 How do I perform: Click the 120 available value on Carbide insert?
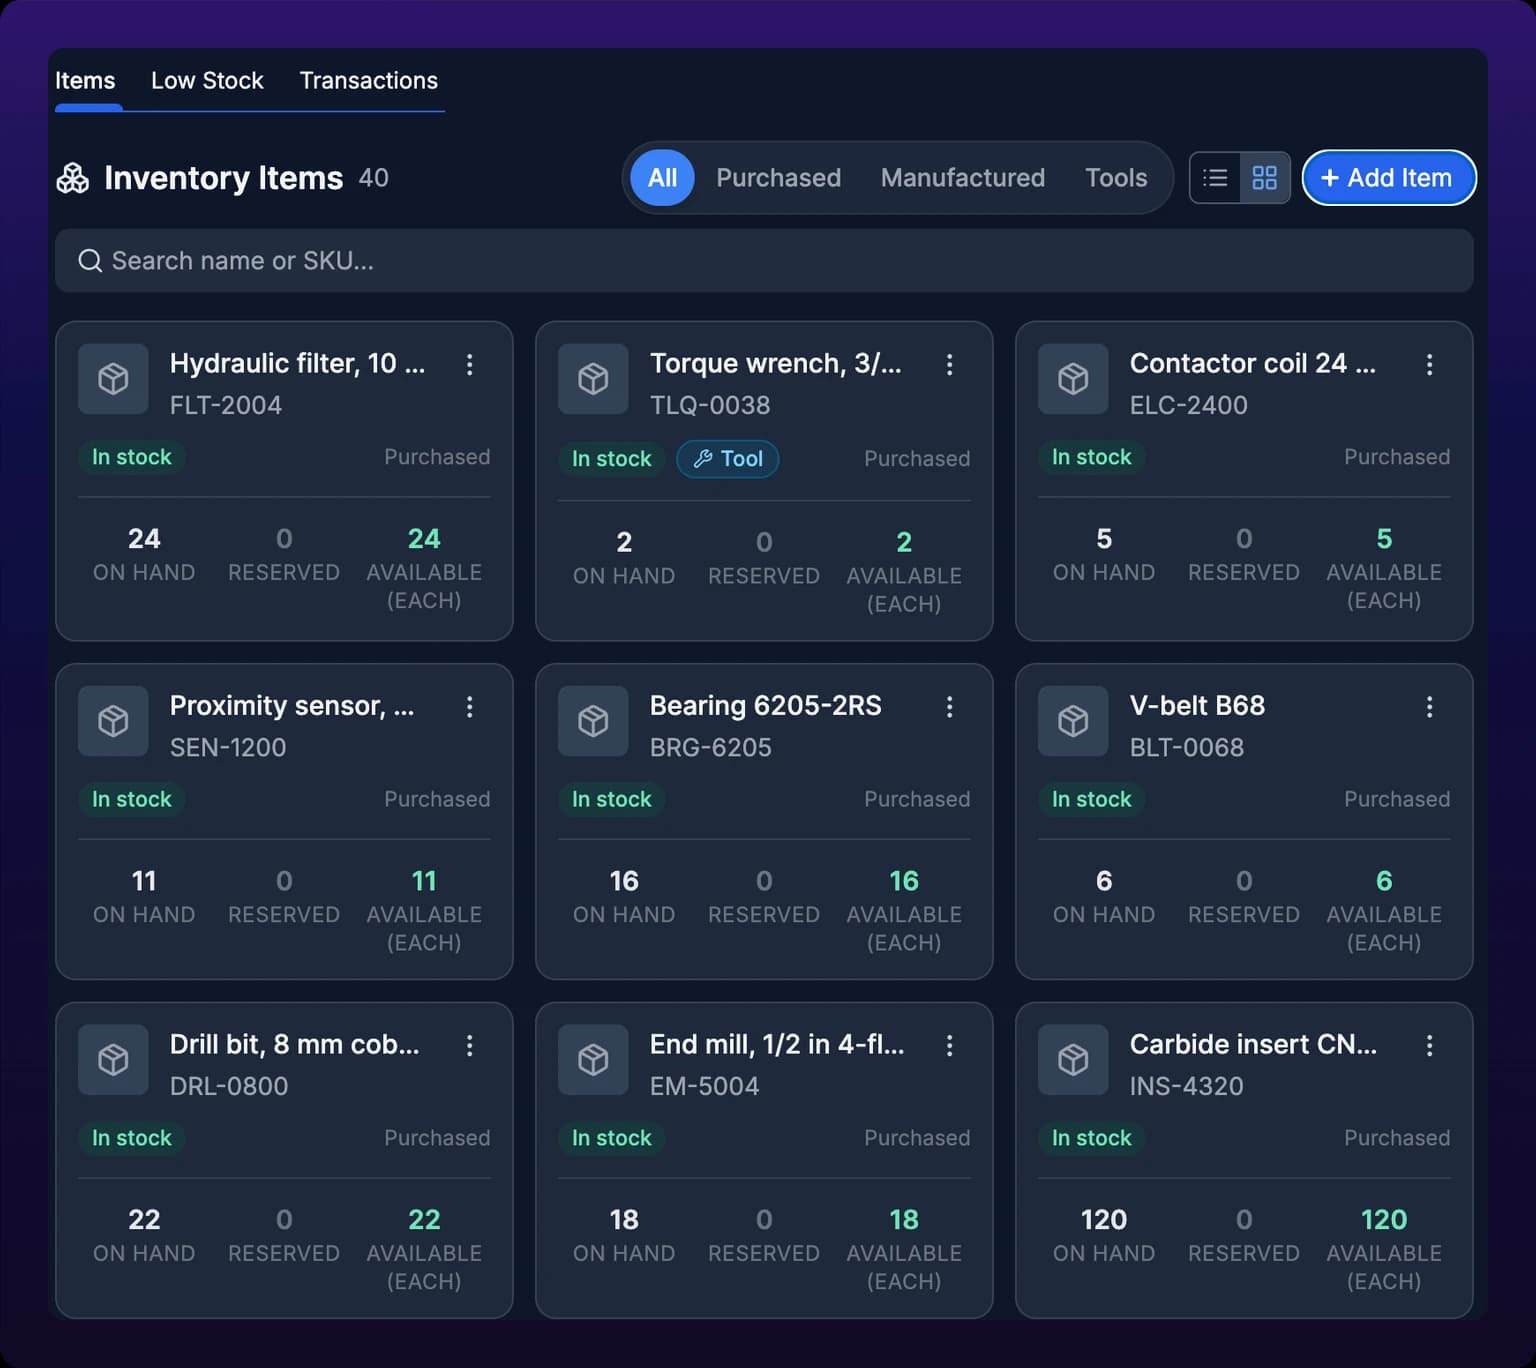pos(1384,1220)
